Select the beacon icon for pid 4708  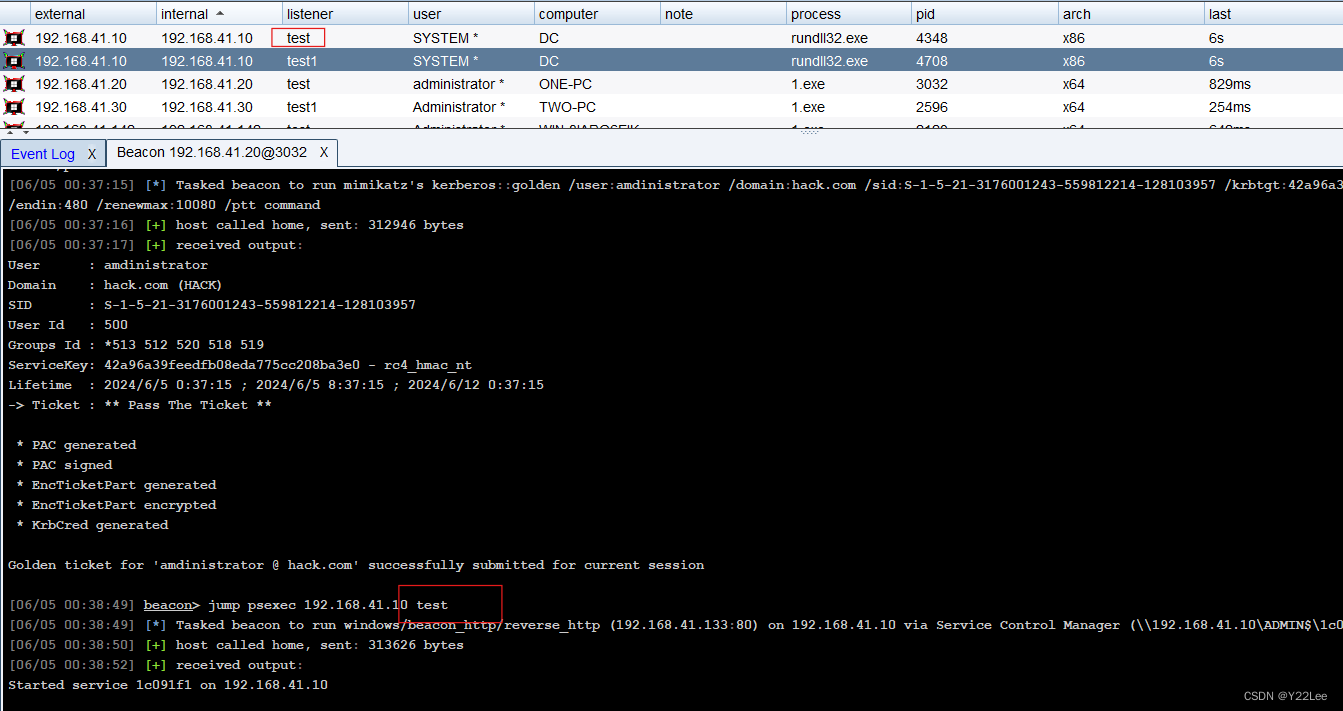coord(14,61)
